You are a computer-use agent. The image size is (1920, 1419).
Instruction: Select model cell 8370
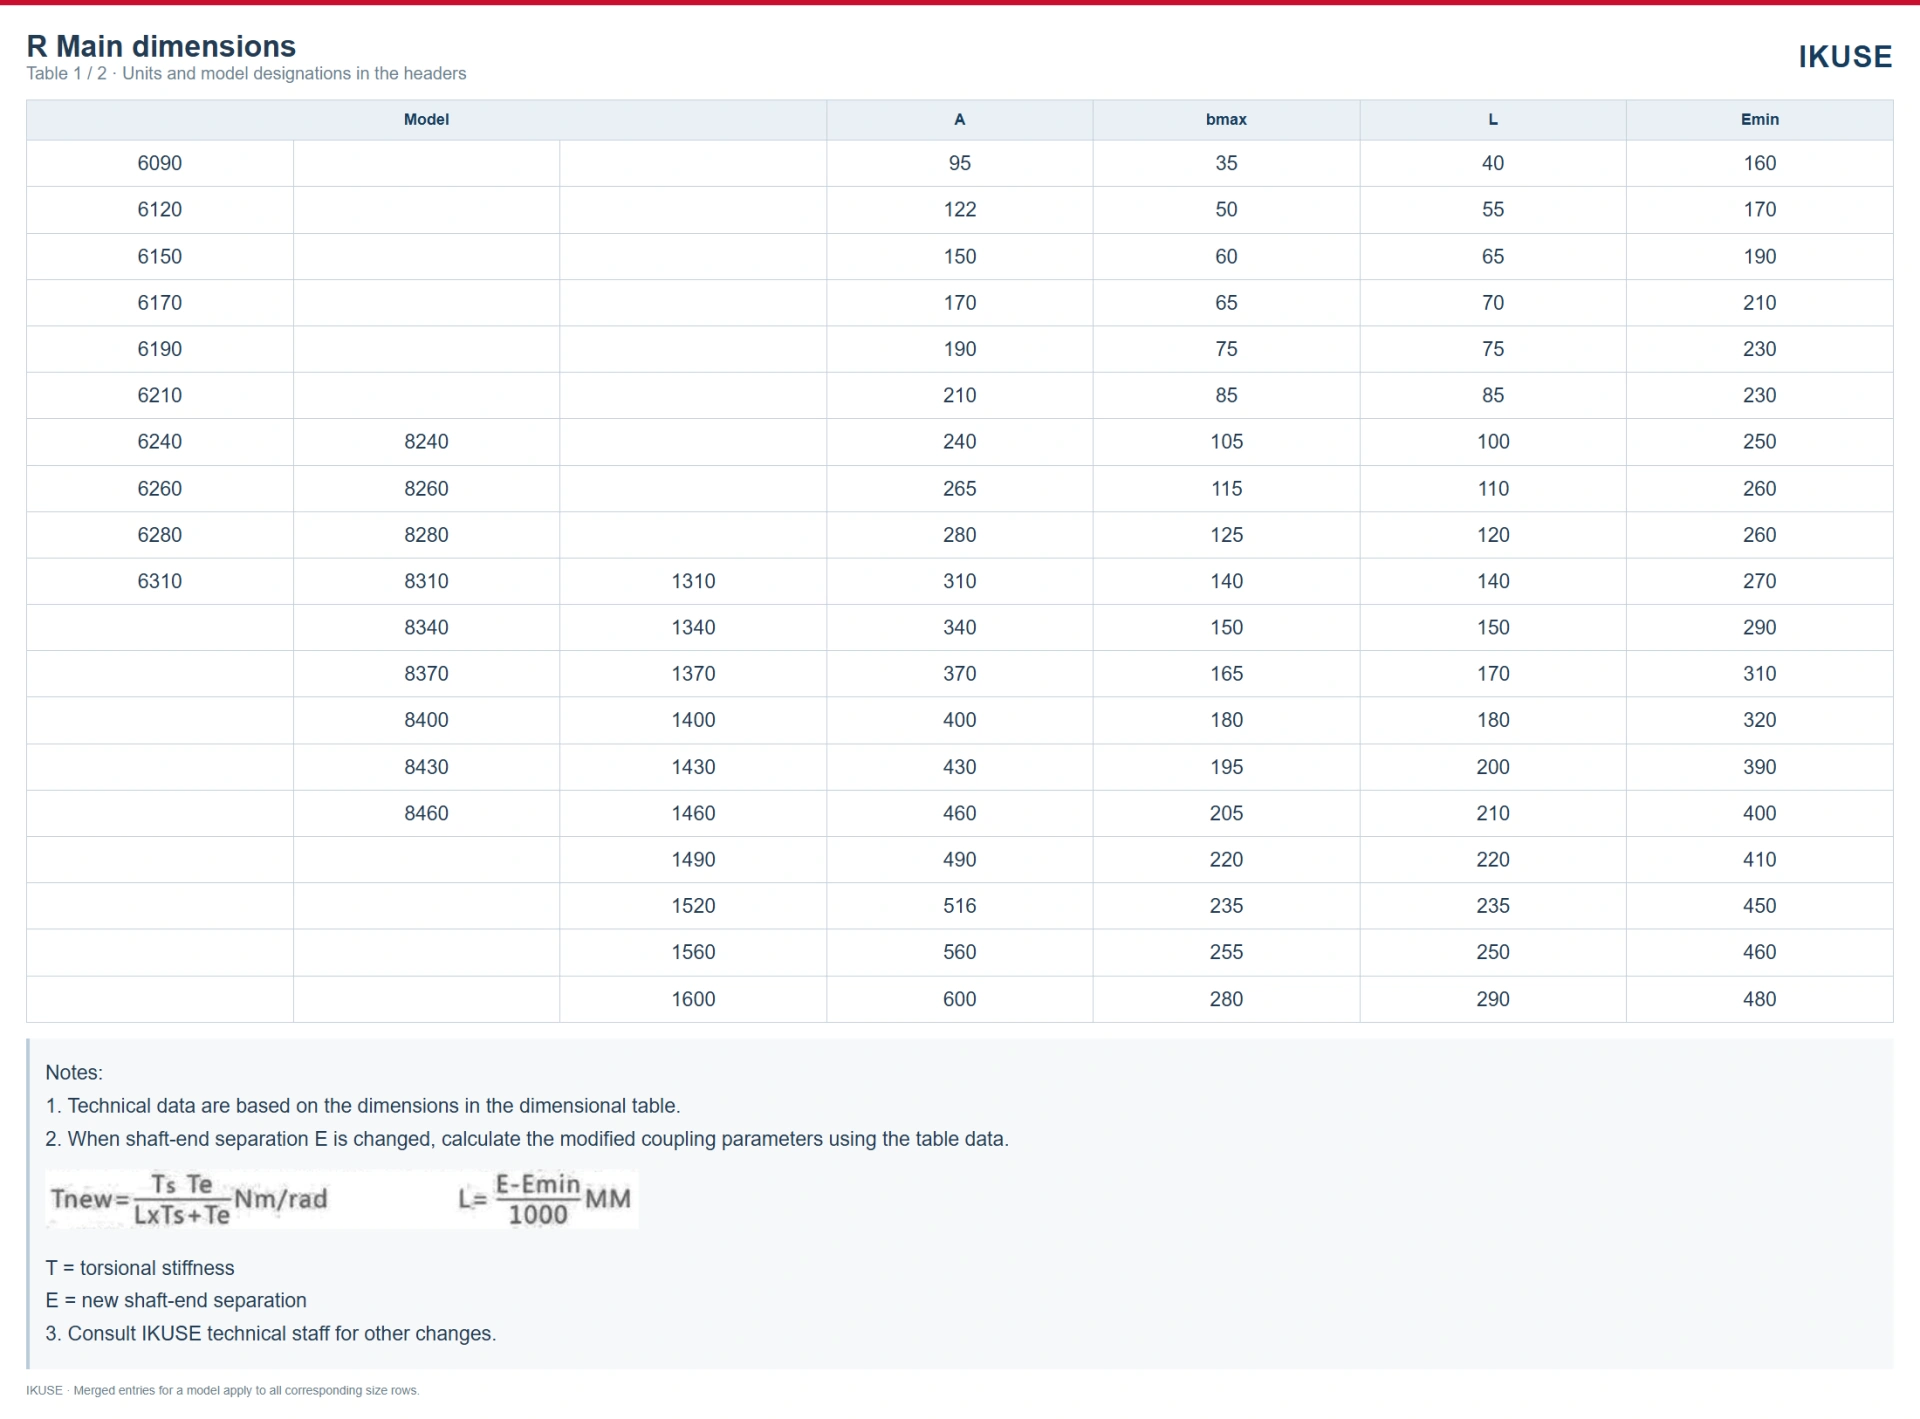tap(426, 673)
